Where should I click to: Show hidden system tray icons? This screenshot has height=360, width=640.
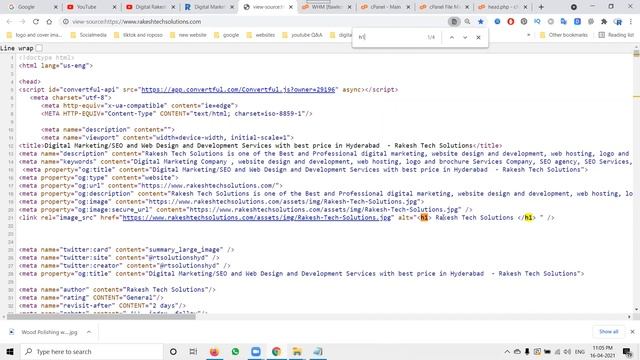(507, 351)
